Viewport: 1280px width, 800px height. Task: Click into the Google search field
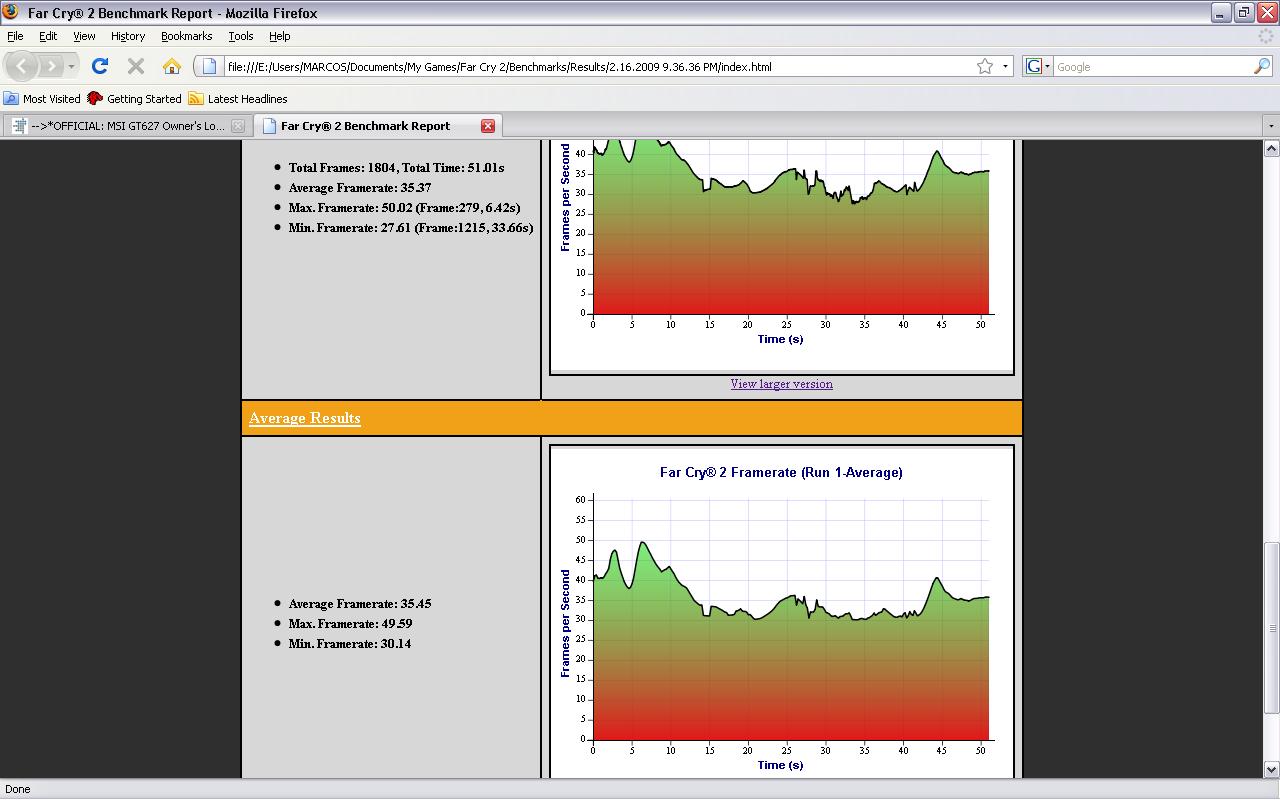coord(1152,67)
